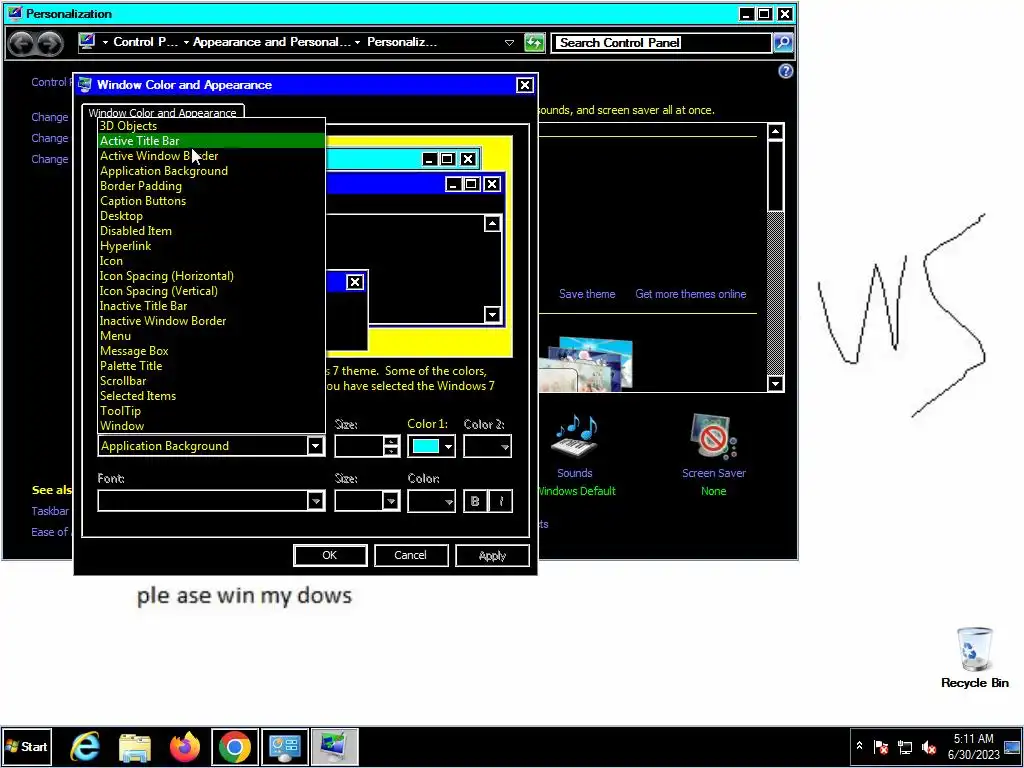The width and height of the screenshot is (1024, 768).
Task: Click the Forward navigation arrow
Action: (x=50, y=44)
